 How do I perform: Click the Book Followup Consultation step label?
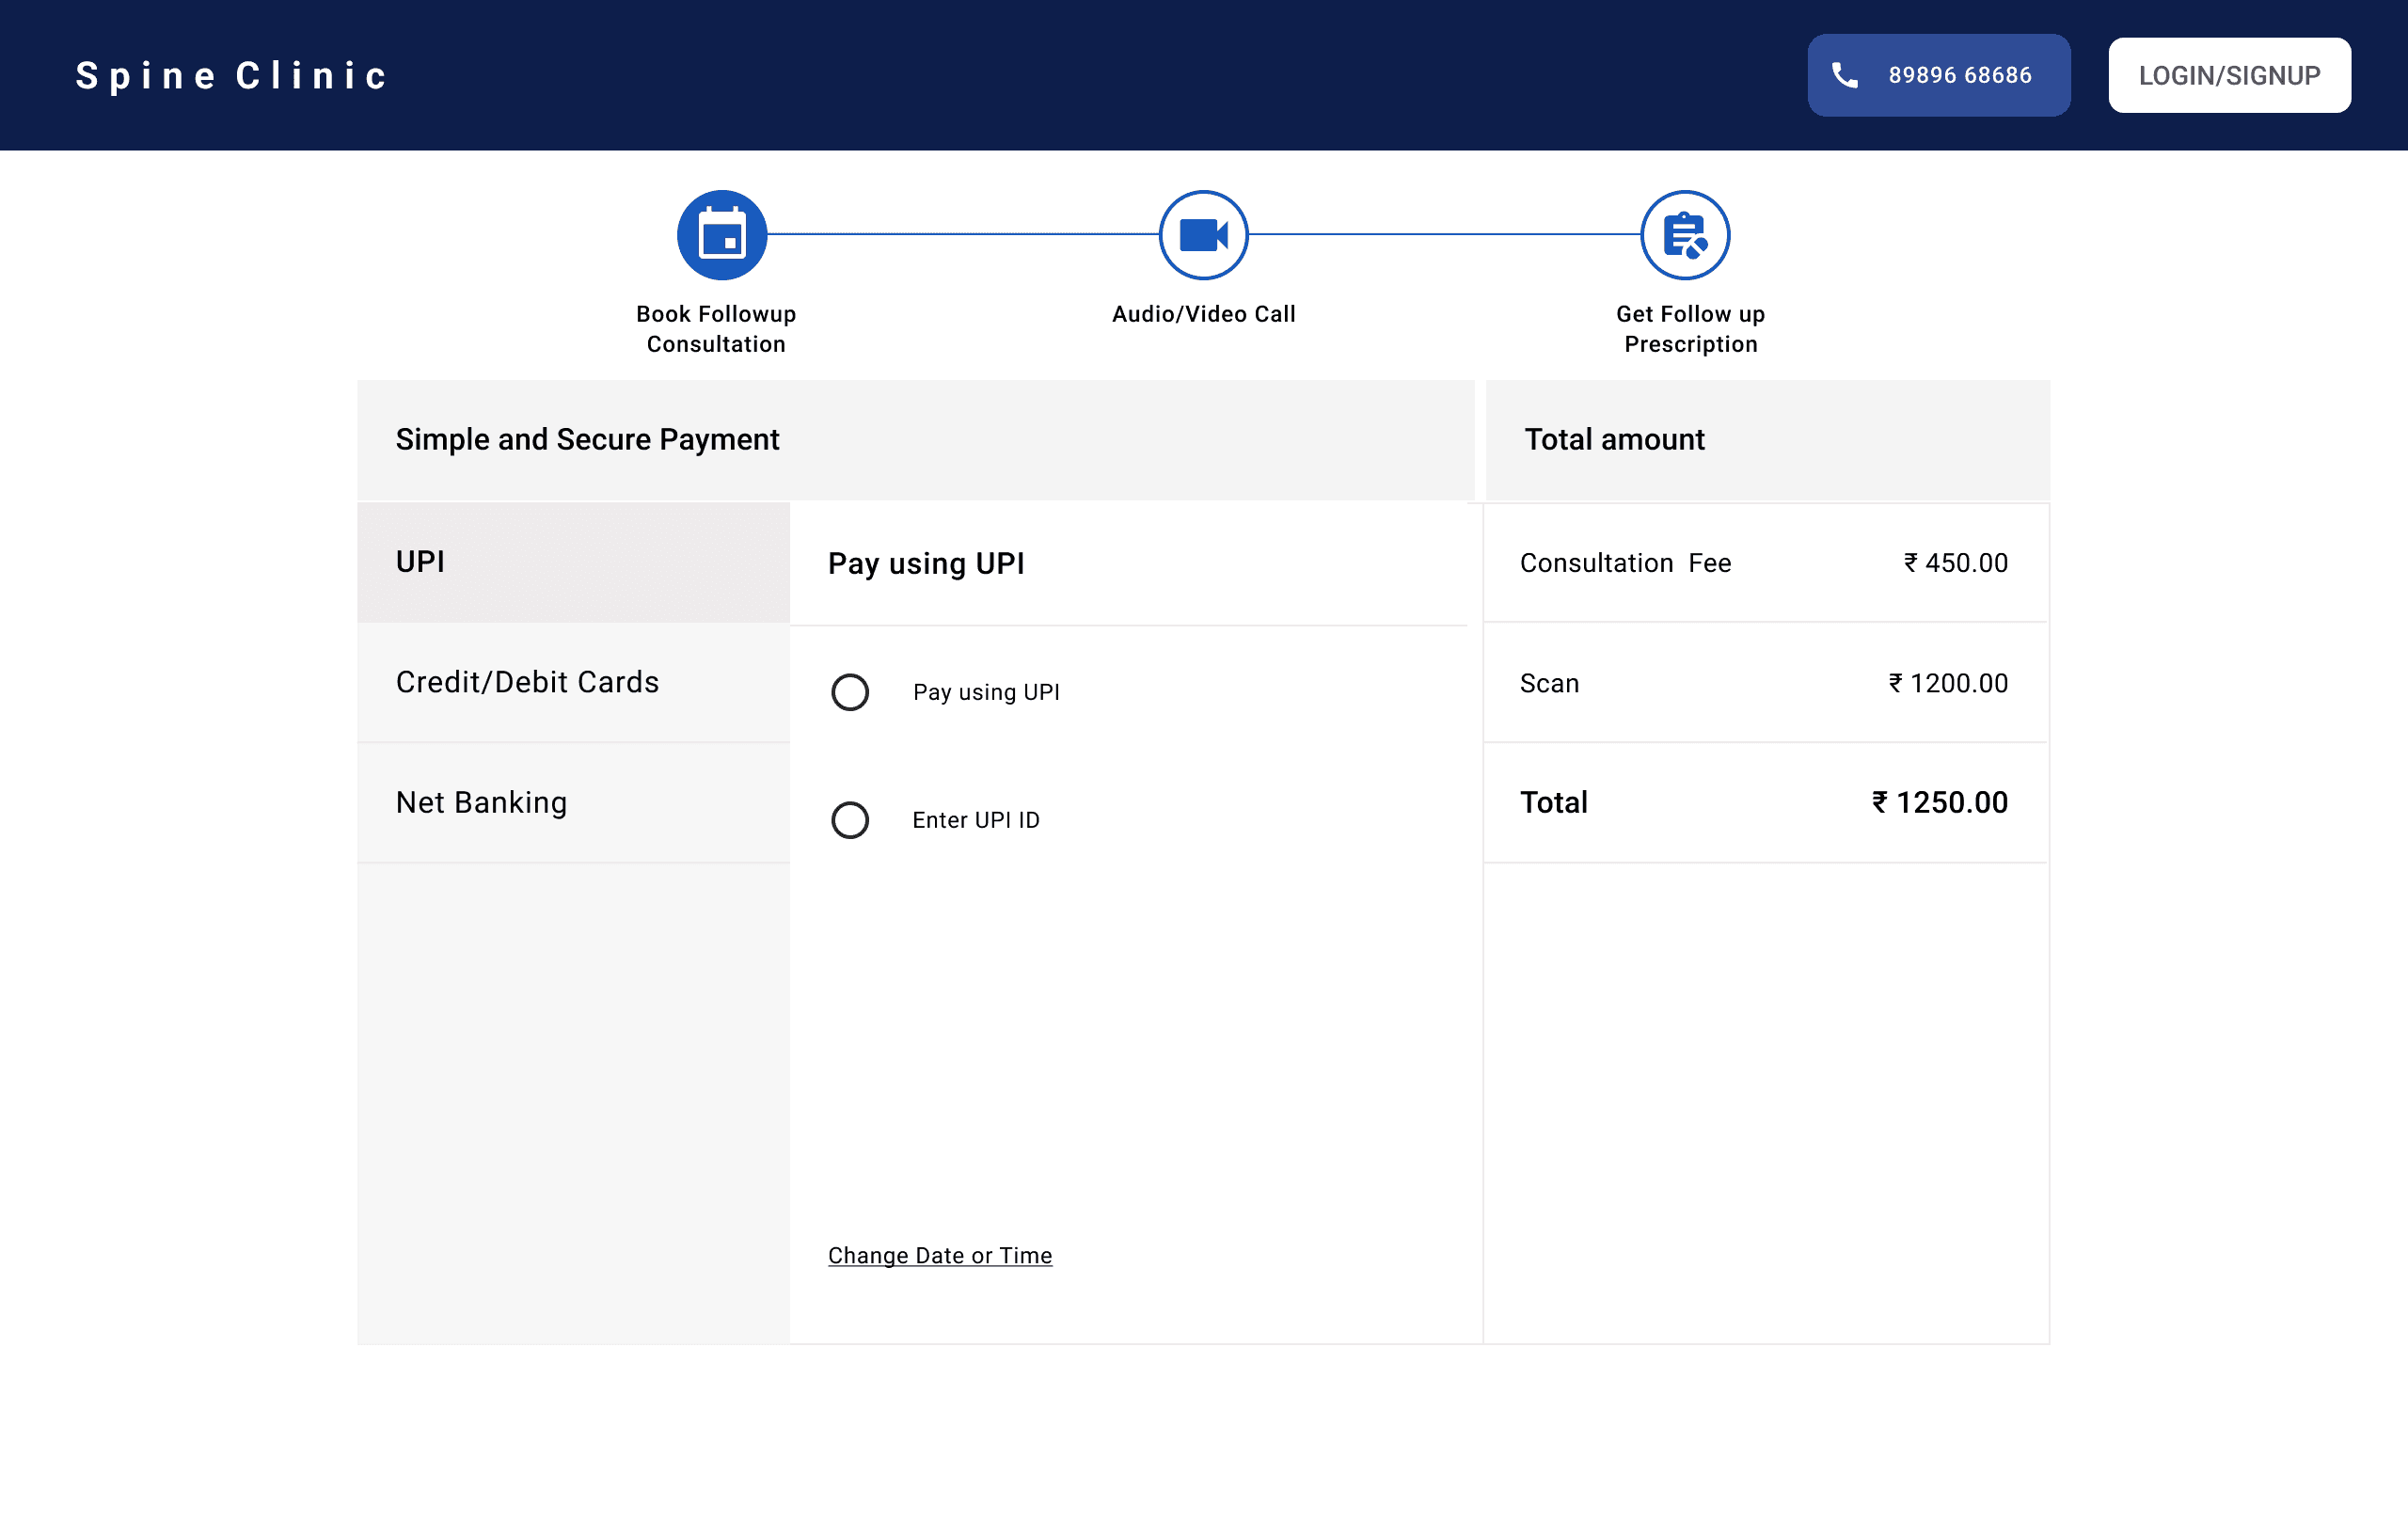point(716,329)
